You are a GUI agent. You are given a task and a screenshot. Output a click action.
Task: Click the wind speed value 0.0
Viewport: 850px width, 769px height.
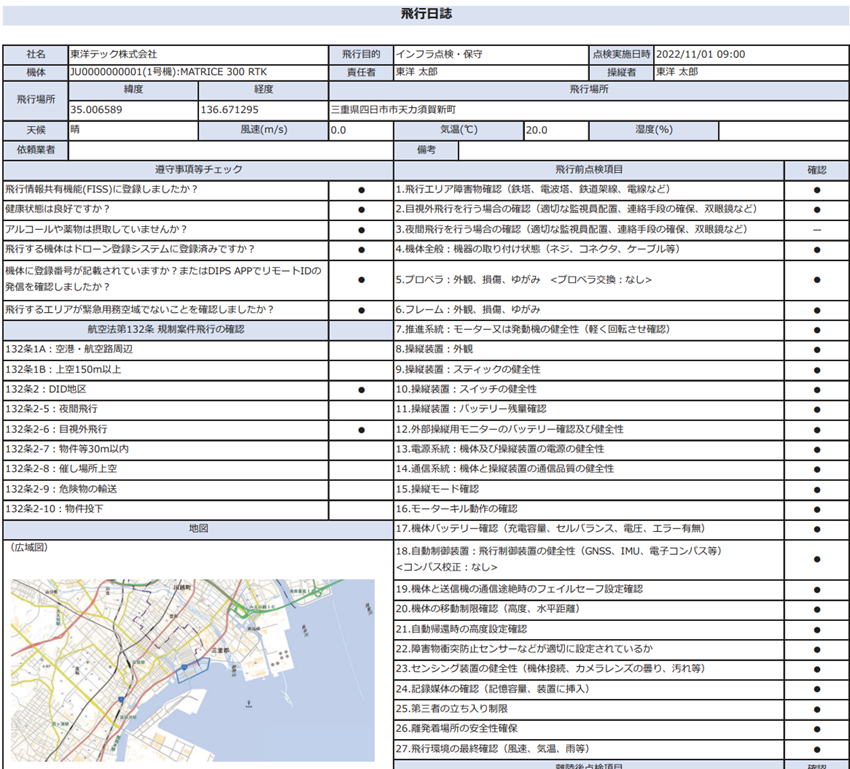(x=338, y=130)
